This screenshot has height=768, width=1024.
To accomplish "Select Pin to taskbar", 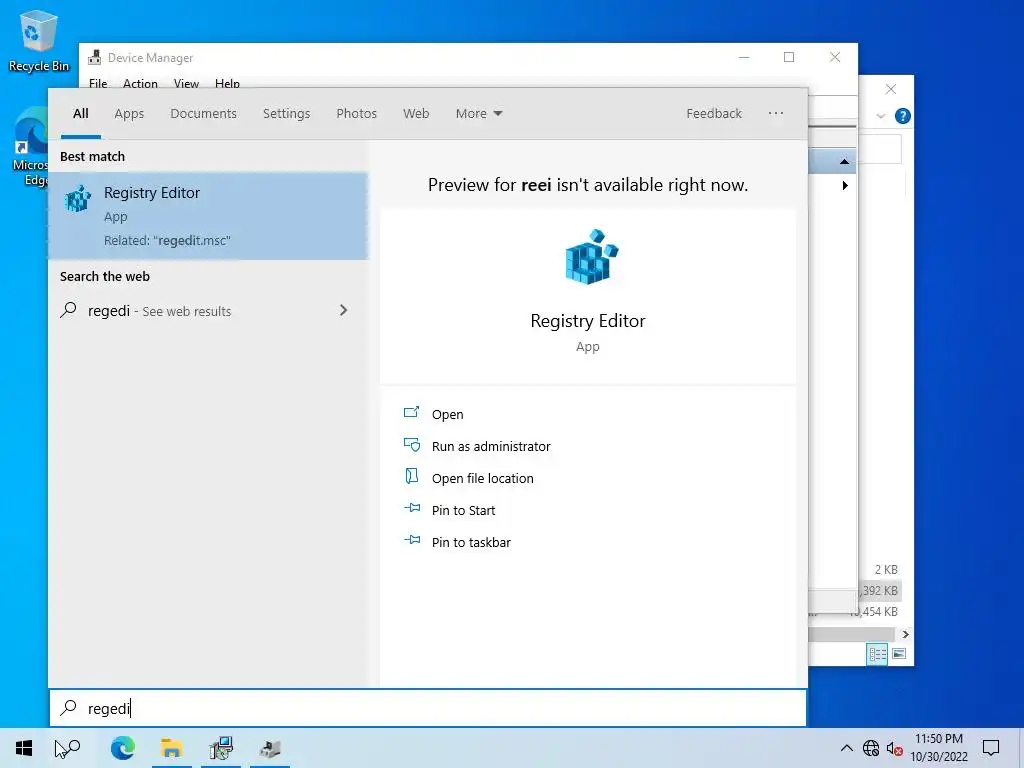I will coord(471,542).
